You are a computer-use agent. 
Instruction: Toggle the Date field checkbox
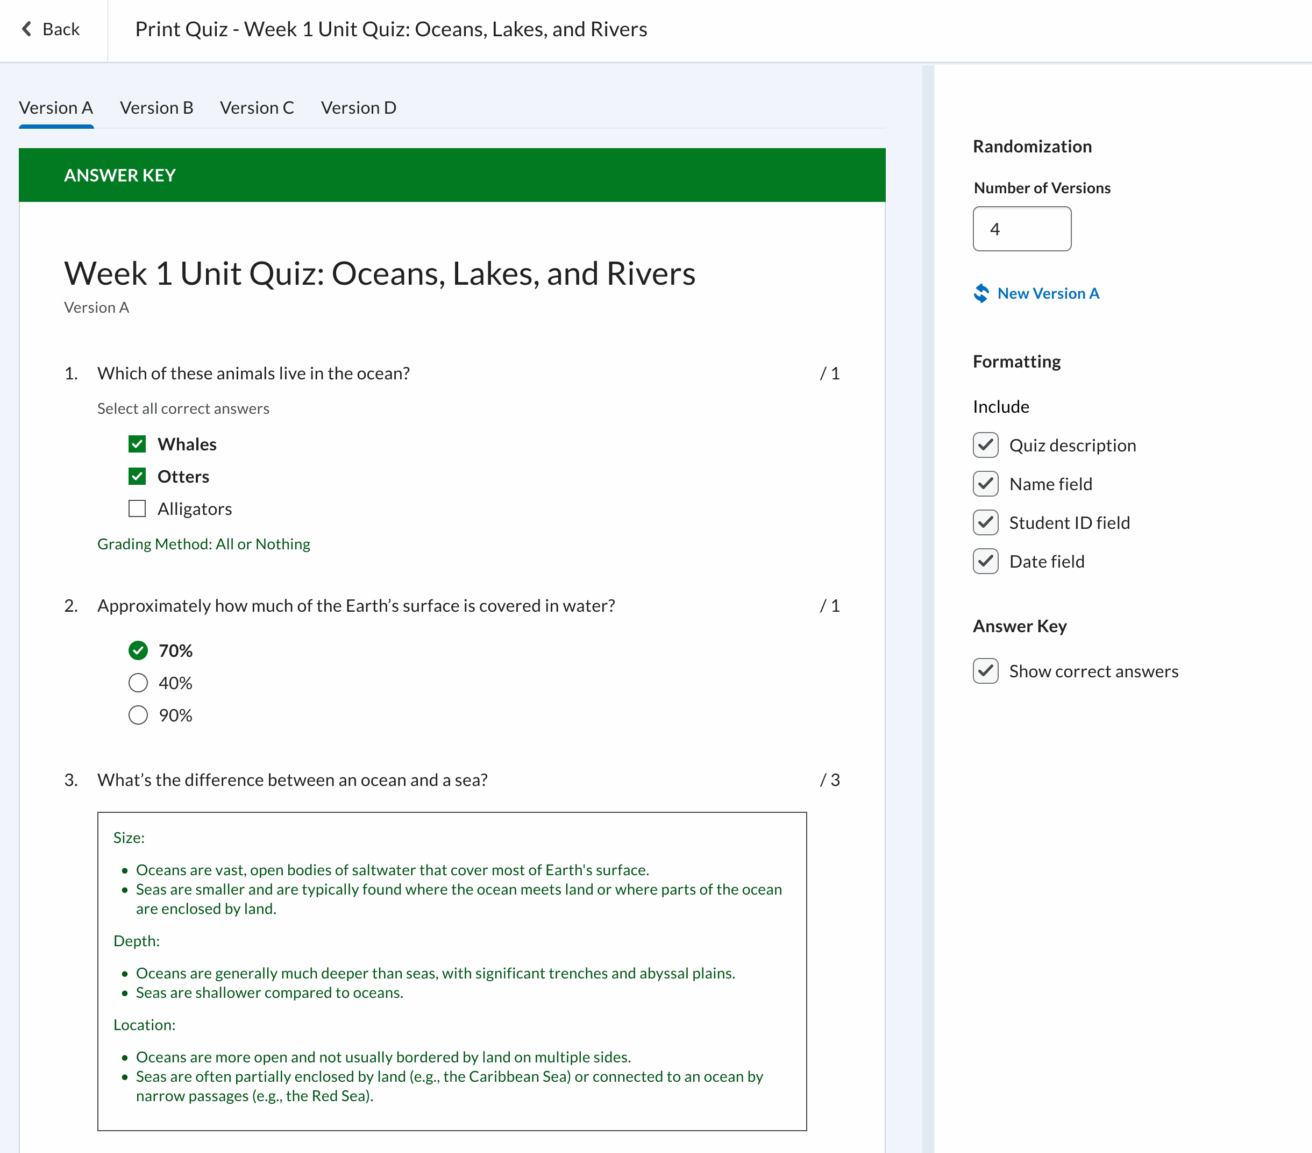[985, 562]
